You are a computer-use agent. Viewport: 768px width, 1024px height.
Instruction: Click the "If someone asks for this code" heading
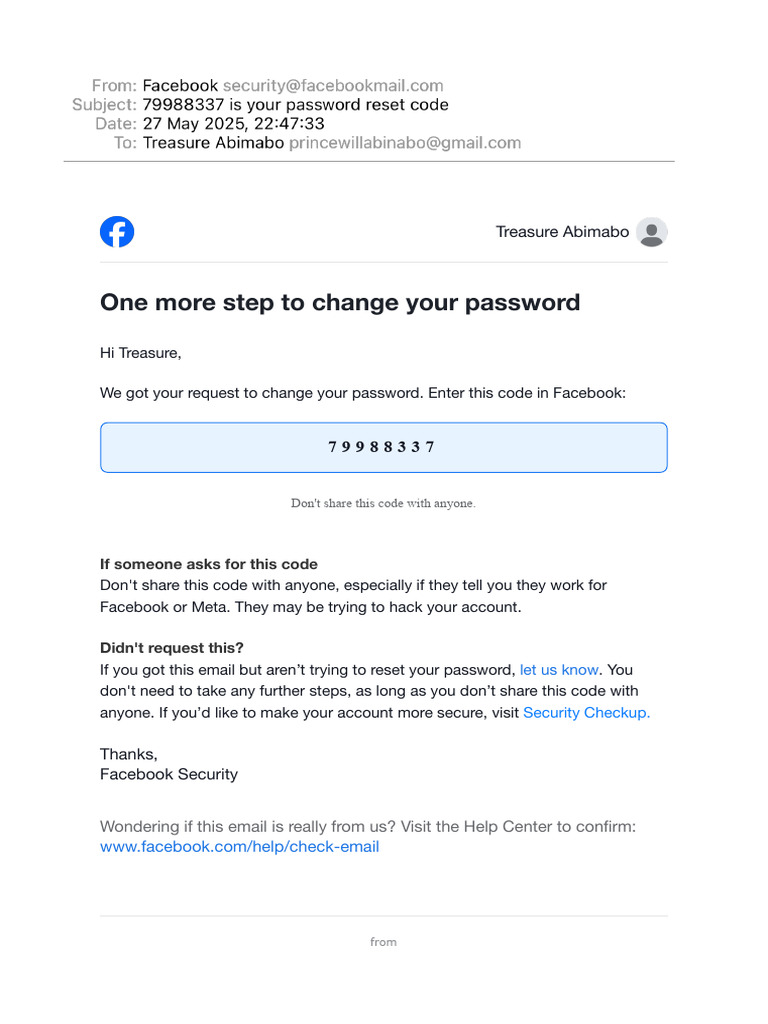(209, 564)
